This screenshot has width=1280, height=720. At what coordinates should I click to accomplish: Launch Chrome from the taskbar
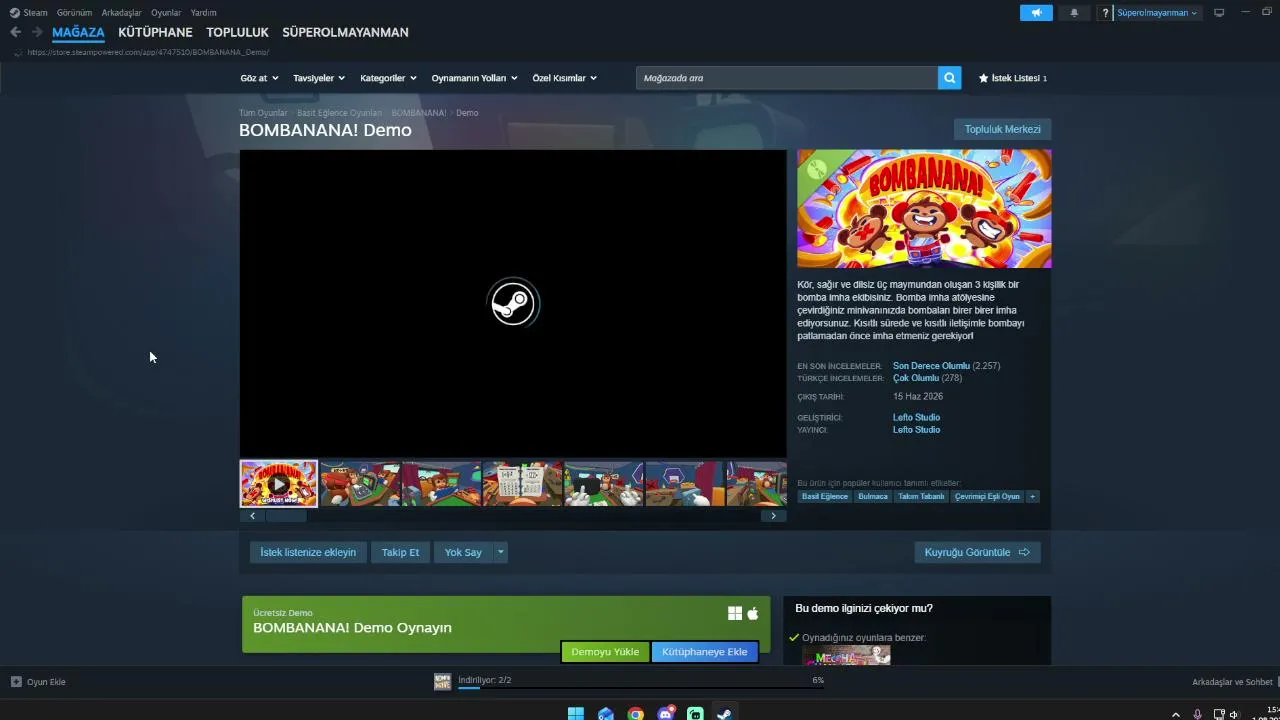pos(635,714)
